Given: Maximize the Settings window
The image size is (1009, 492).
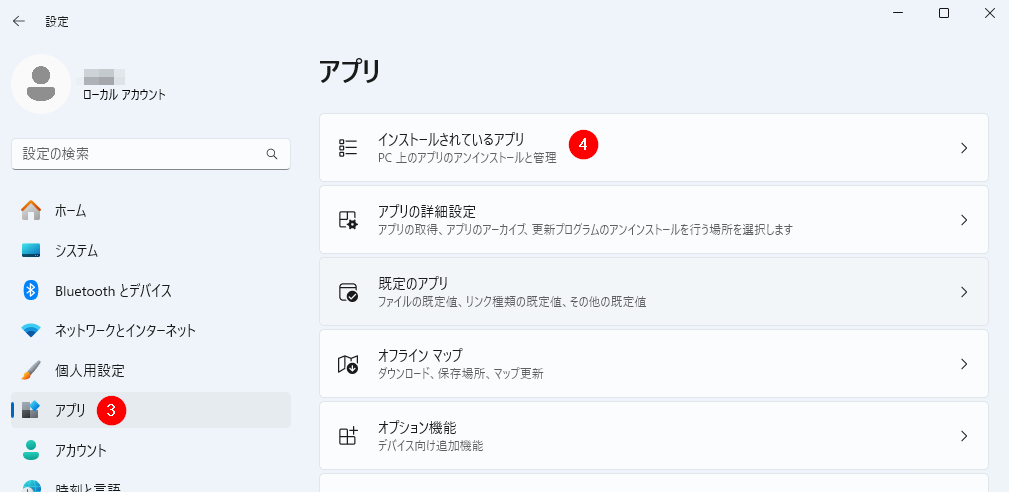Looking at the screenshot, I should [944, 13].
